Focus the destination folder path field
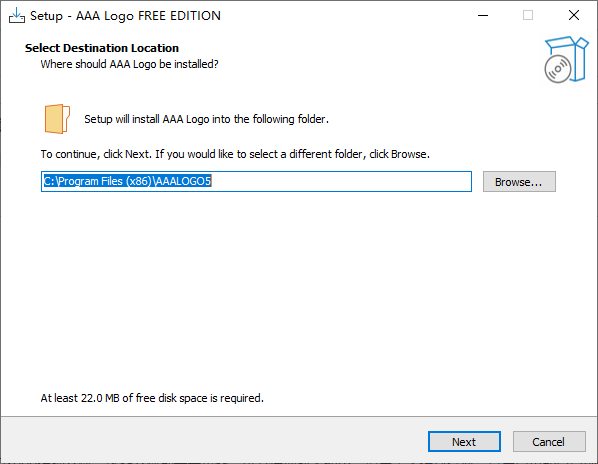The height and width of the screenshot is (464, 598). (256, 181)
